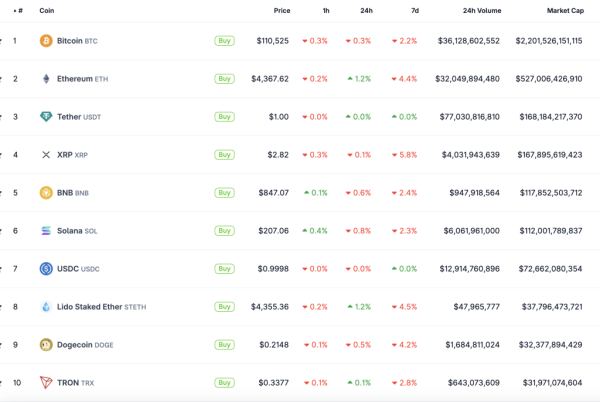Select BNB 24h volume $947,918,564
The width and height of the screenshot is (600, 402).
pyautogui.click(x=474, y=193)
